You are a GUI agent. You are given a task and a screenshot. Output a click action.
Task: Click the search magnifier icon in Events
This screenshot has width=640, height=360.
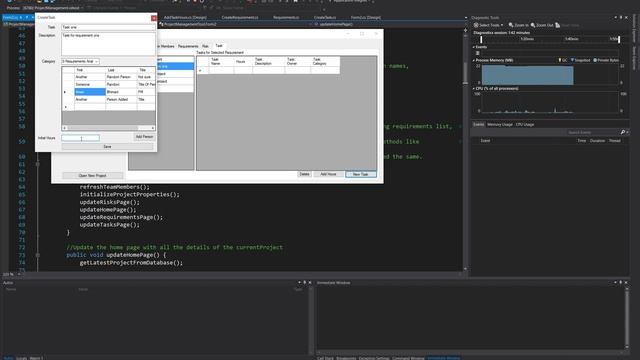(623, 132)
